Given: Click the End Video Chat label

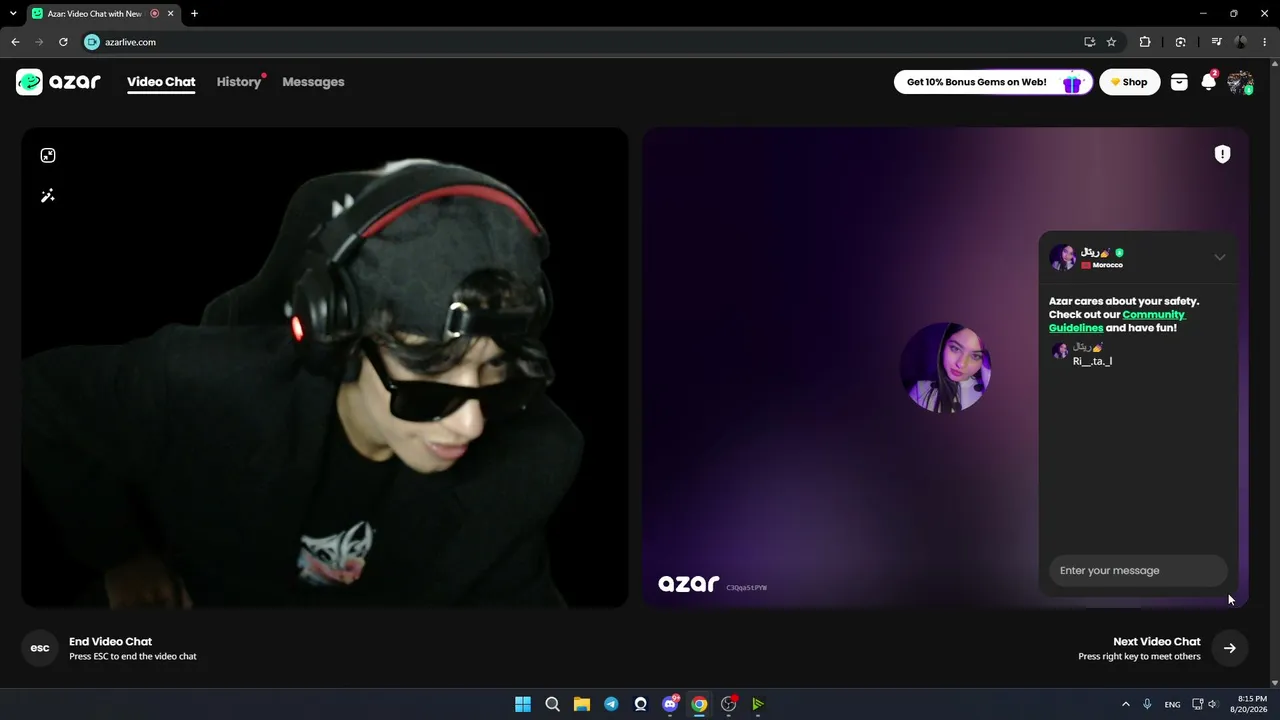Looking at the screenshot, I should pos(110,642).
